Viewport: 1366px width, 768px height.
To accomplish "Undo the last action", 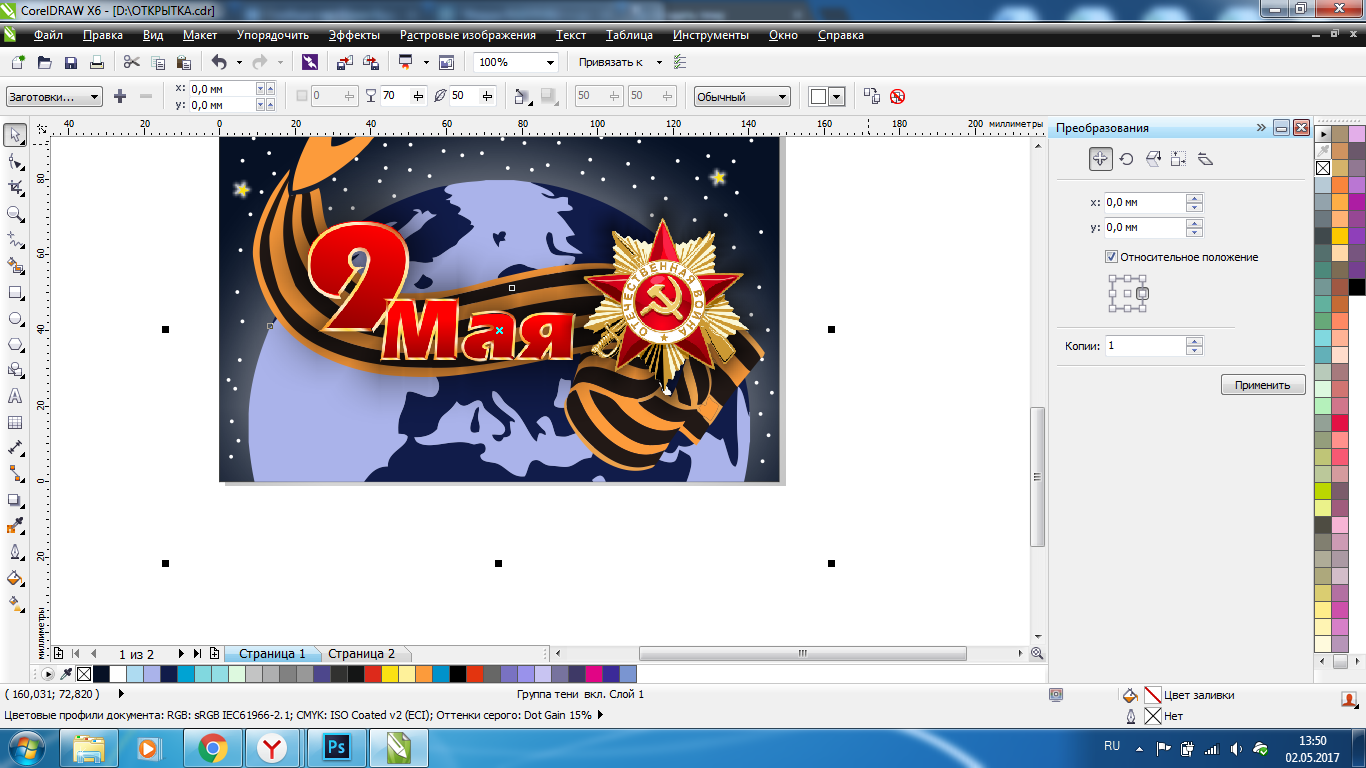I will click(x=219, y=62).
